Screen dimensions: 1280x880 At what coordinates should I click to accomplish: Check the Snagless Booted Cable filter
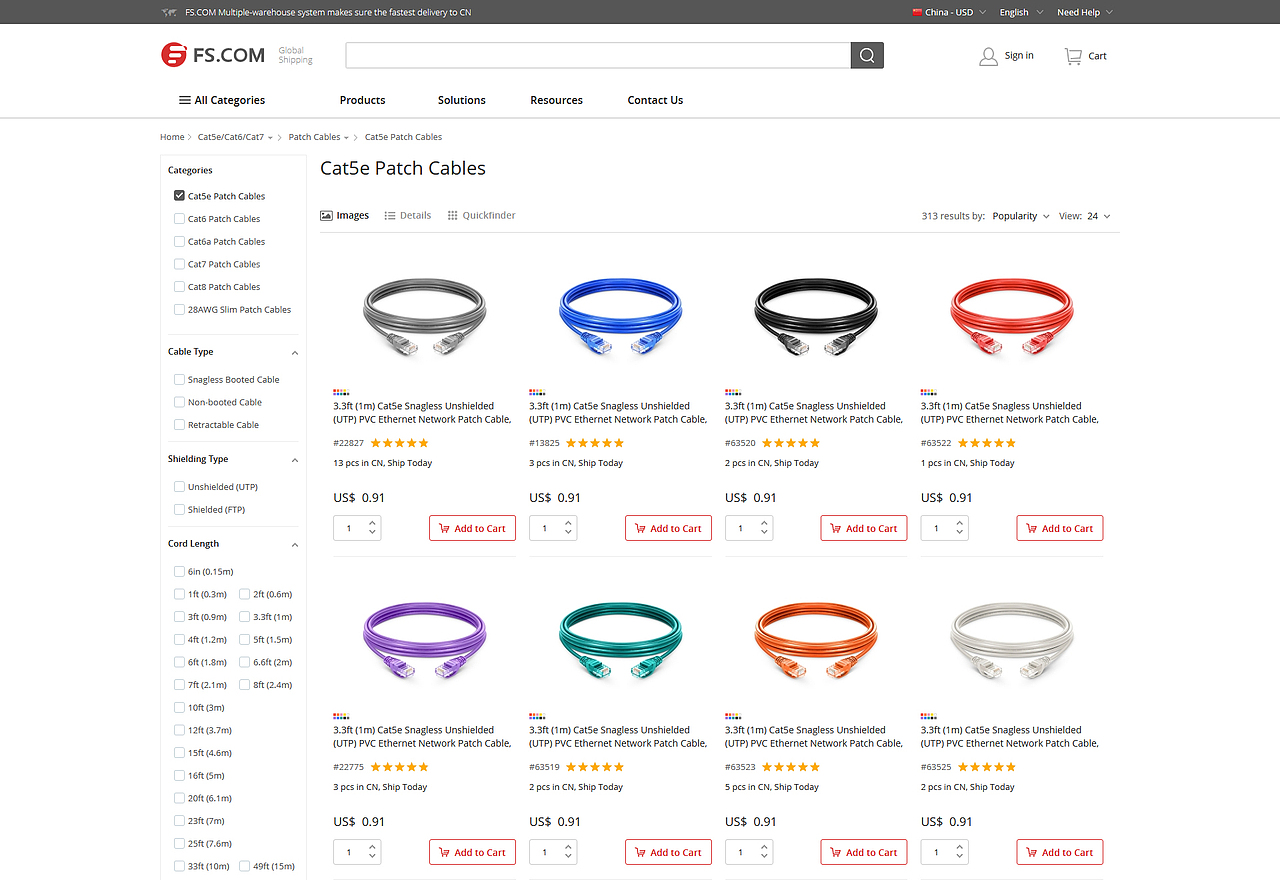179,380
